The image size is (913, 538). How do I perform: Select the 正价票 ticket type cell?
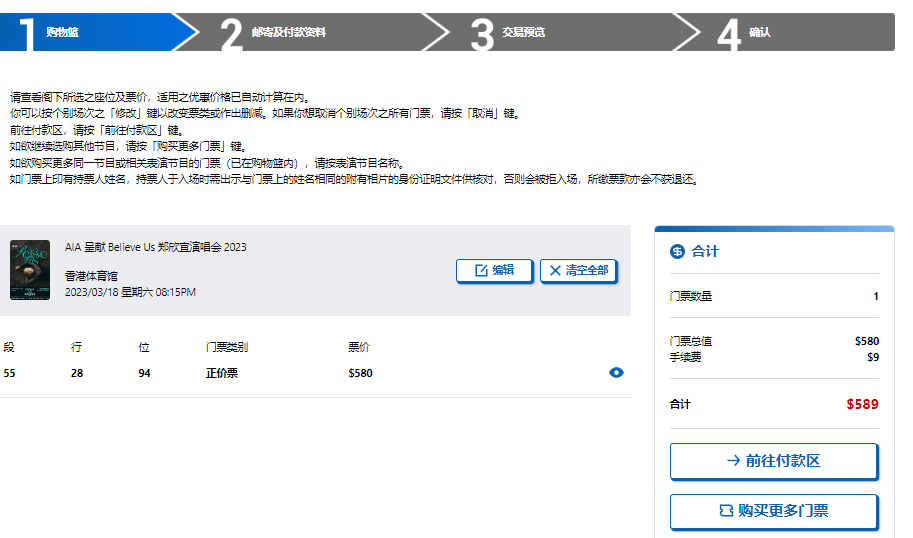[221, 373]
